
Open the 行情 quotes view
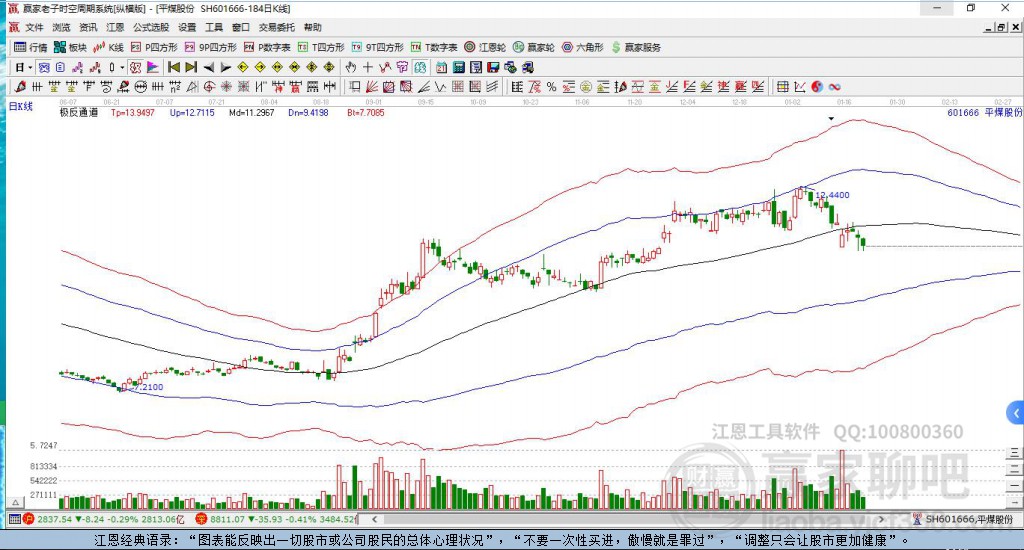[x=31, y=47]
